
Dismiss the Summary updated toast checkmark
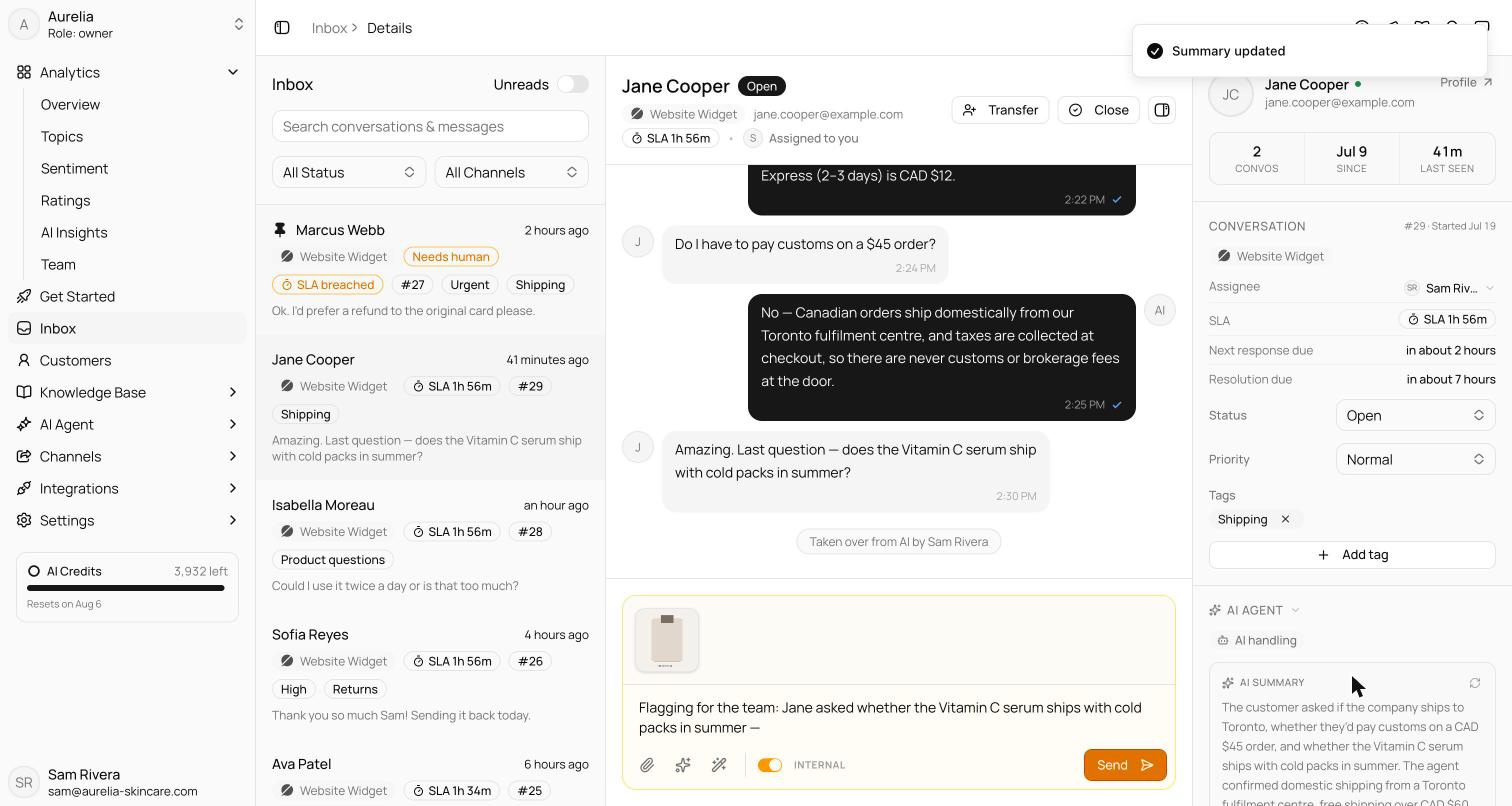1155,51
